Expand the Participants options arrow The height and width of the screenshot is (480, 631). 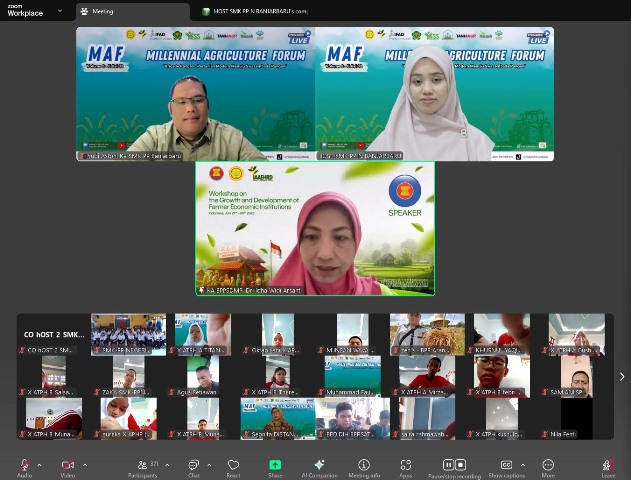coord(168,465)
